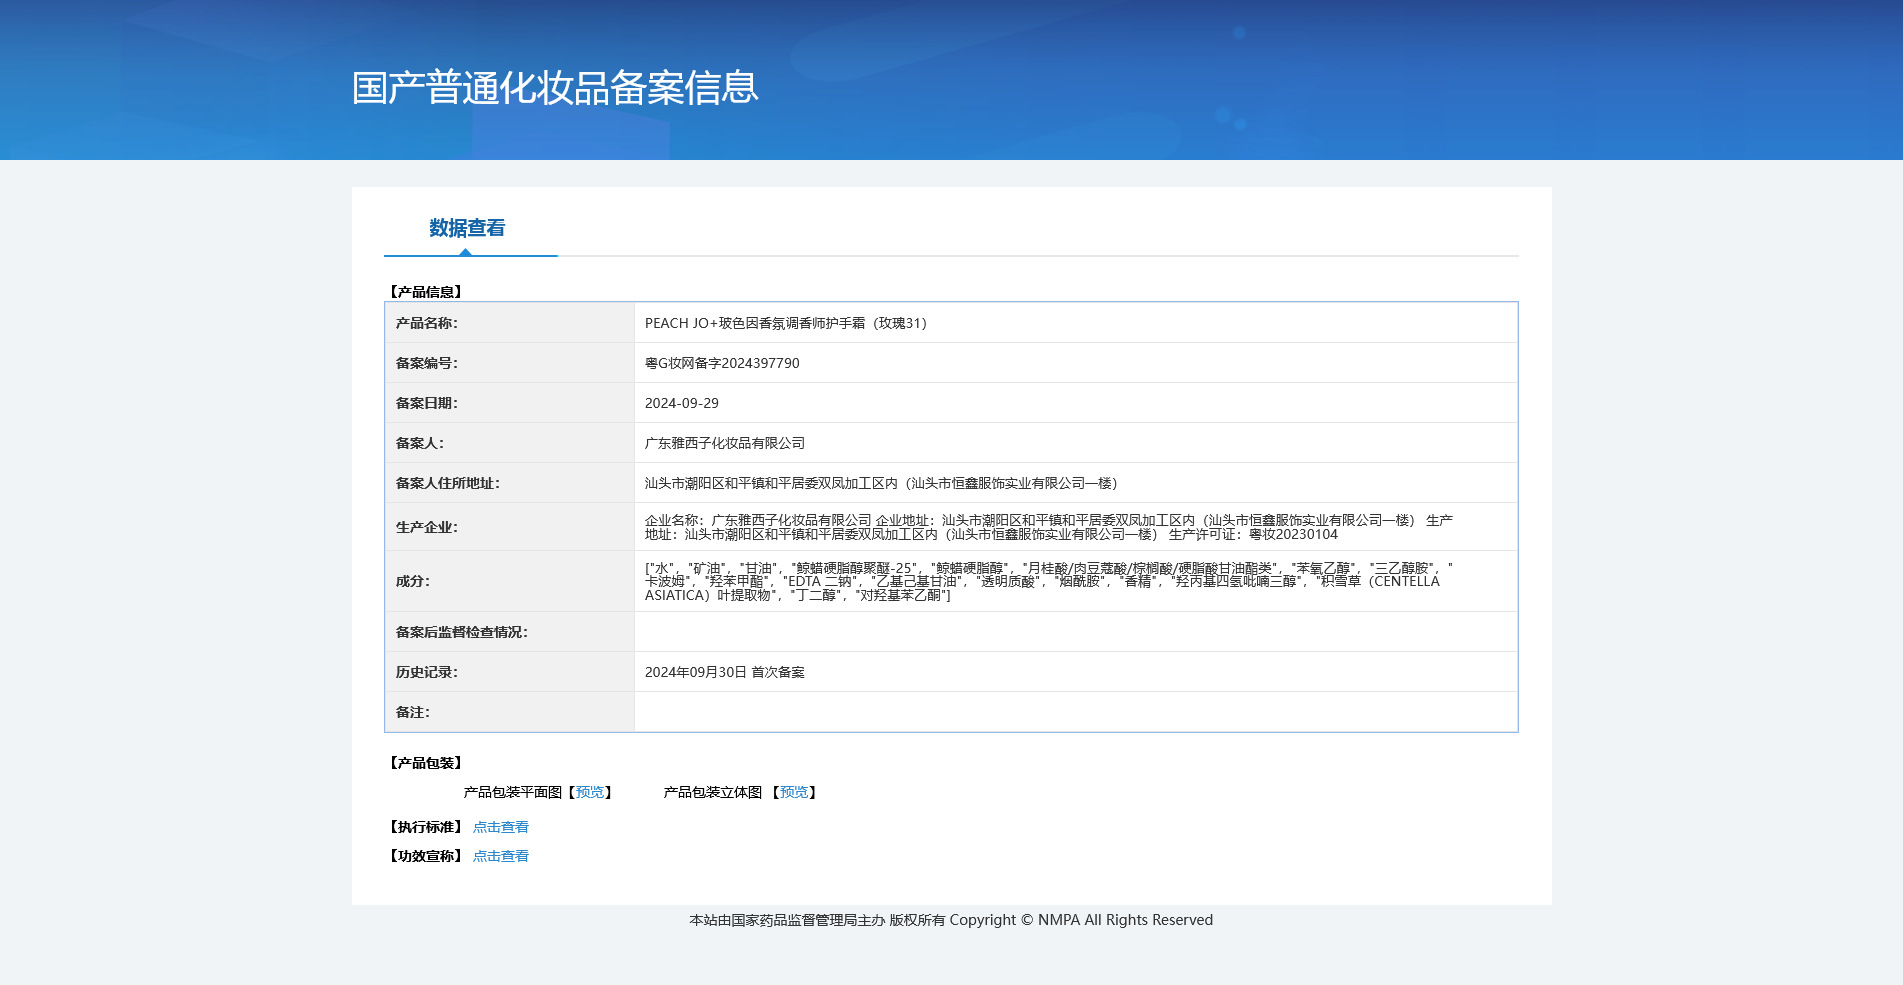Switch to the 数据查看 tab
This screenshot has height=985, width=1903.
(x=465, y=228)
